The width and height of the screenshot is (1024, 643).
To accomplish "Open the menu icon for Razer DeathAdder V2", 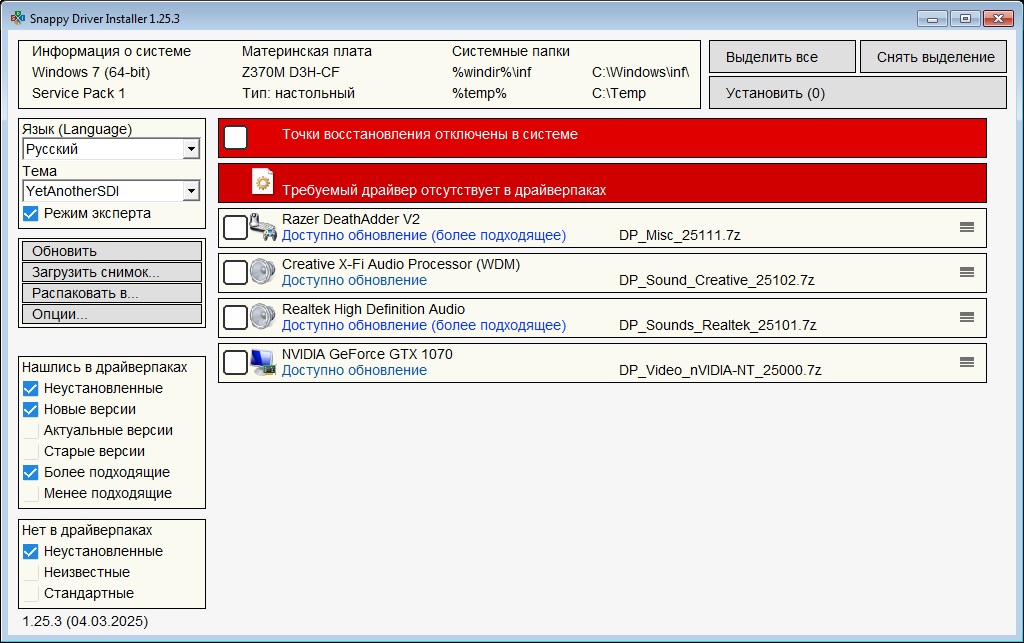I will (x=966, y=227).
